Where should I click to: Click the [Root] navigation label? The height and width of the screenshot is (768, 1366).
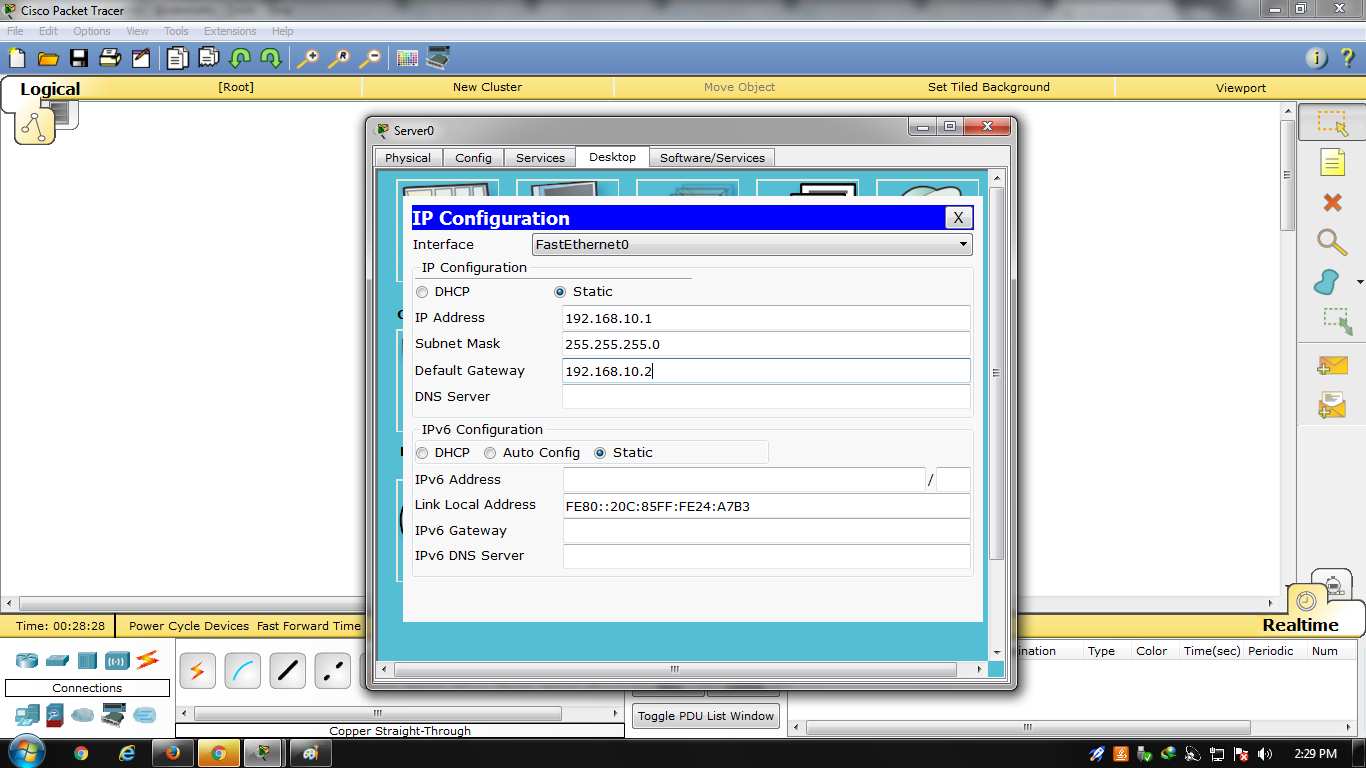(x=236, y=87)
